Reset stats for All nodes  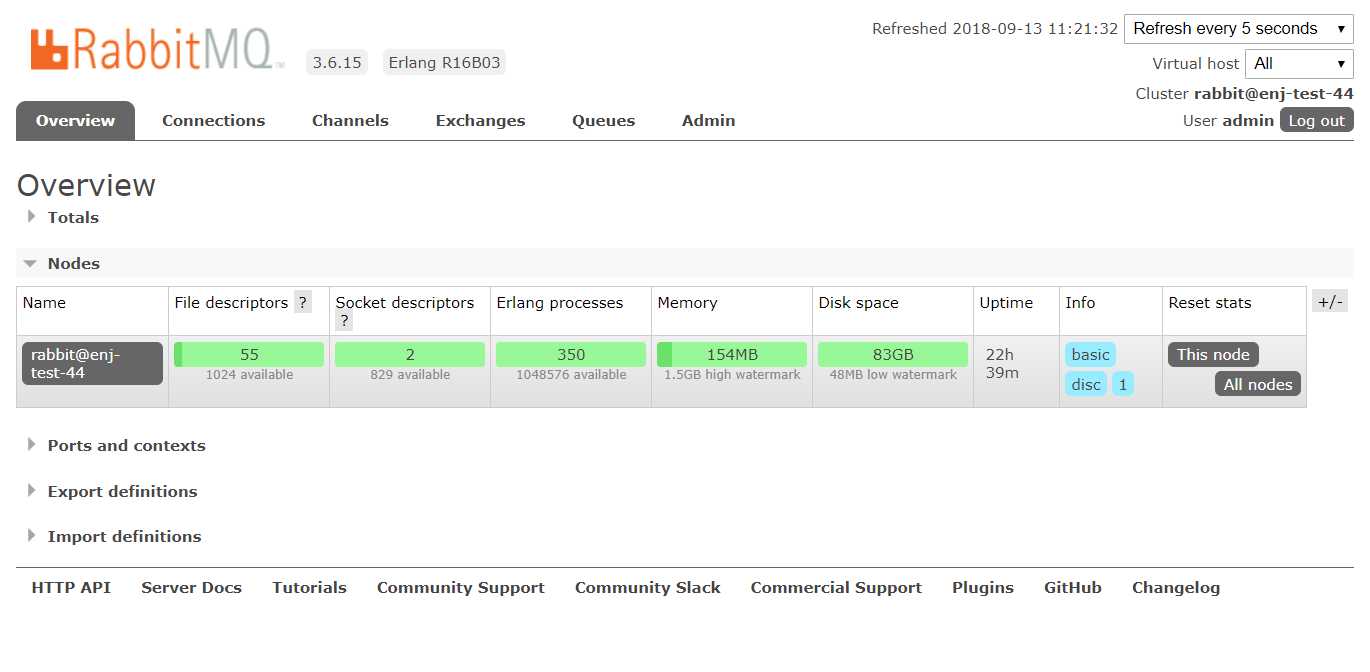point(1257,384)
